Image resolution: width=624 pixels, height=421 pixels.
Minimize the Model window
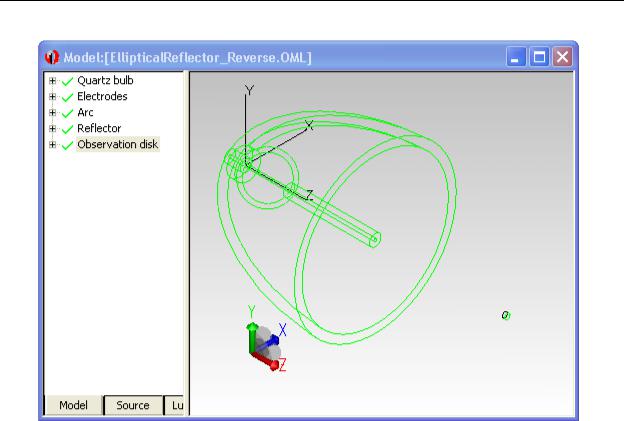(516, 57)
